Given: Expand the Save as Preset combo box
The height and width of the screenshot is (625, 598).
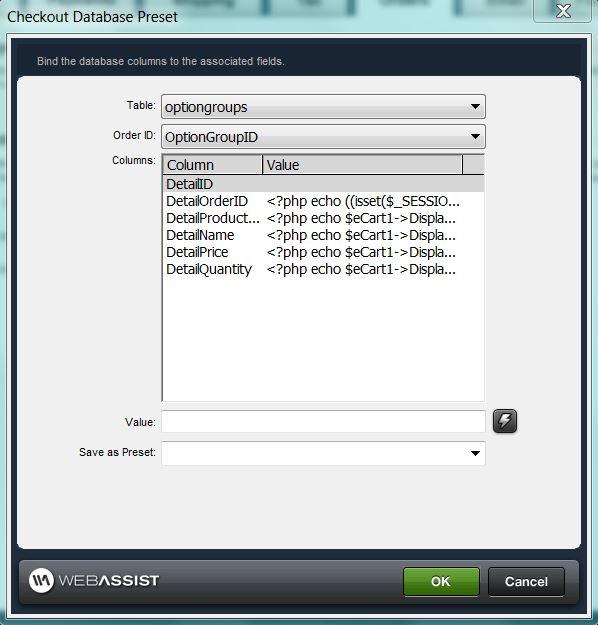Looking at the screenshot, I should (x=323, y=453).
